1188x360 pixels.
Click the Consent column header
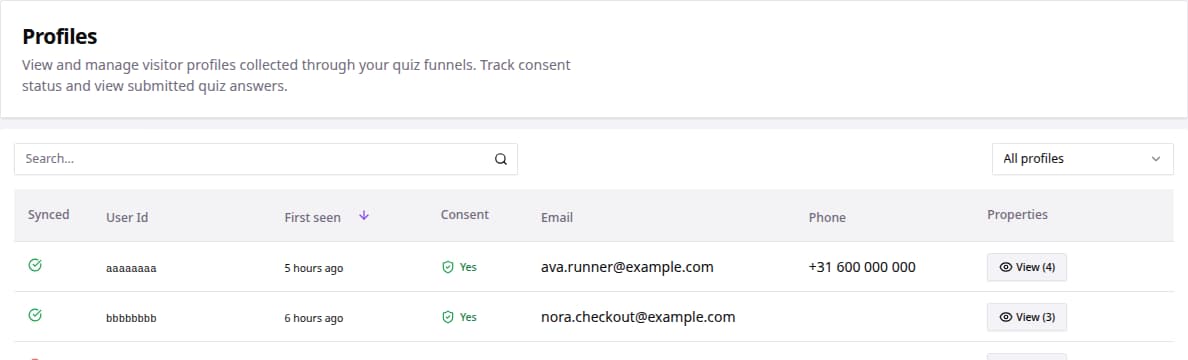tap(464, 214)
